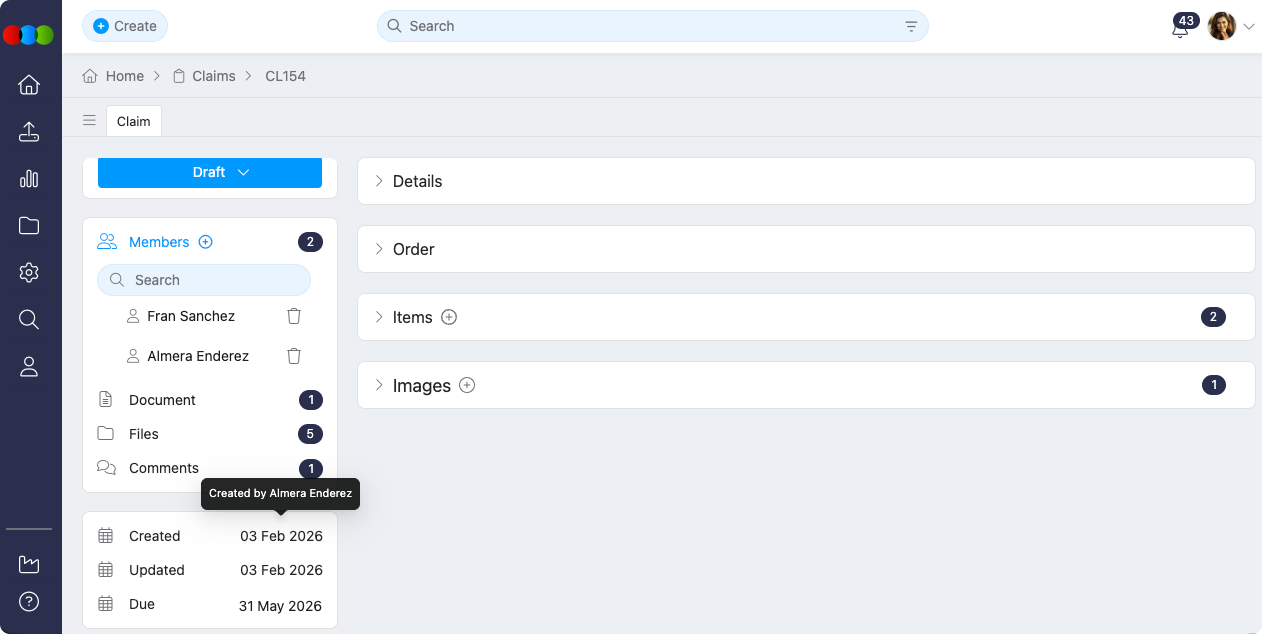Open the bar chart reports icon

pos(29,179)
